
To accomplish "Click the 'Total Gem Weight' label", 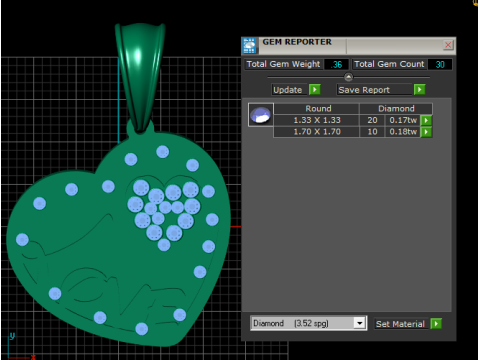I will 283,64.
